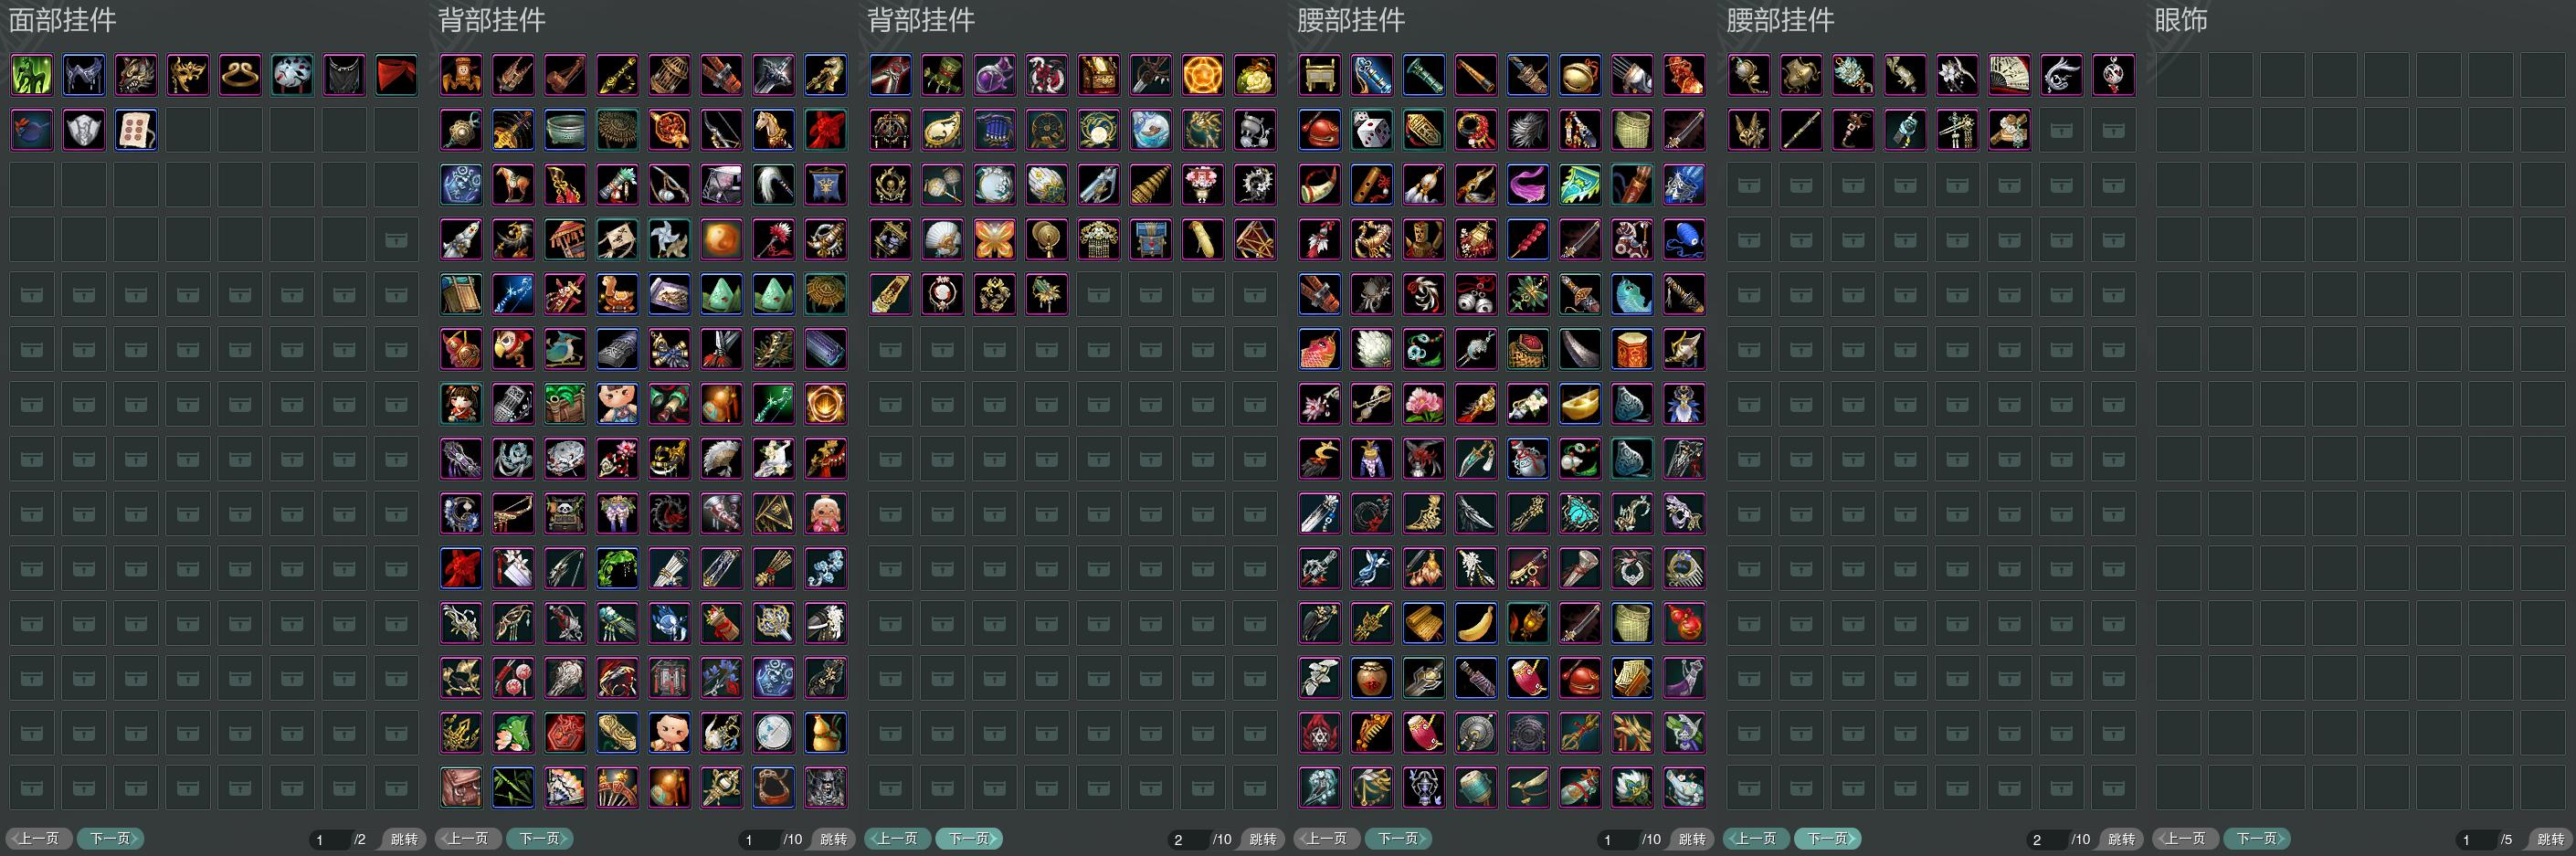Screen dimensions: 2576x856
Task: Go to next page of 面部挂件
Action: pos(111,839)
